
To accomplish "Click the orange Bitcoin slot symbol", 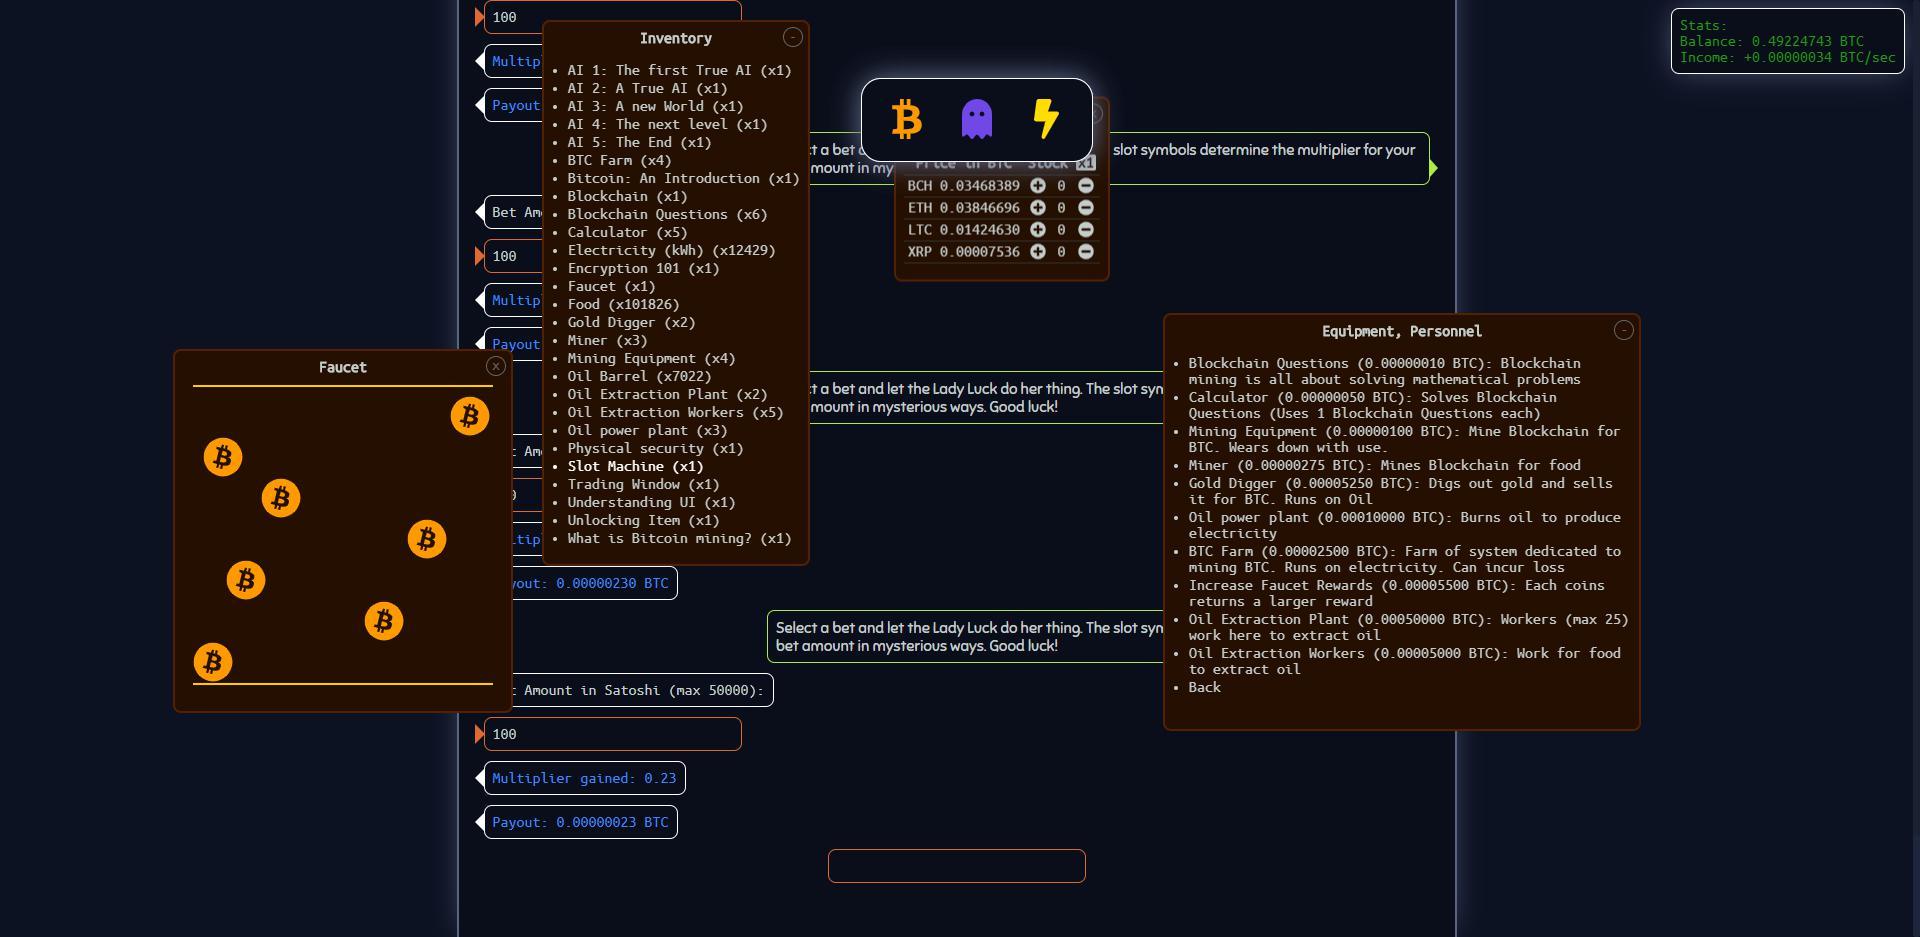I will click(x=906, y=119).
